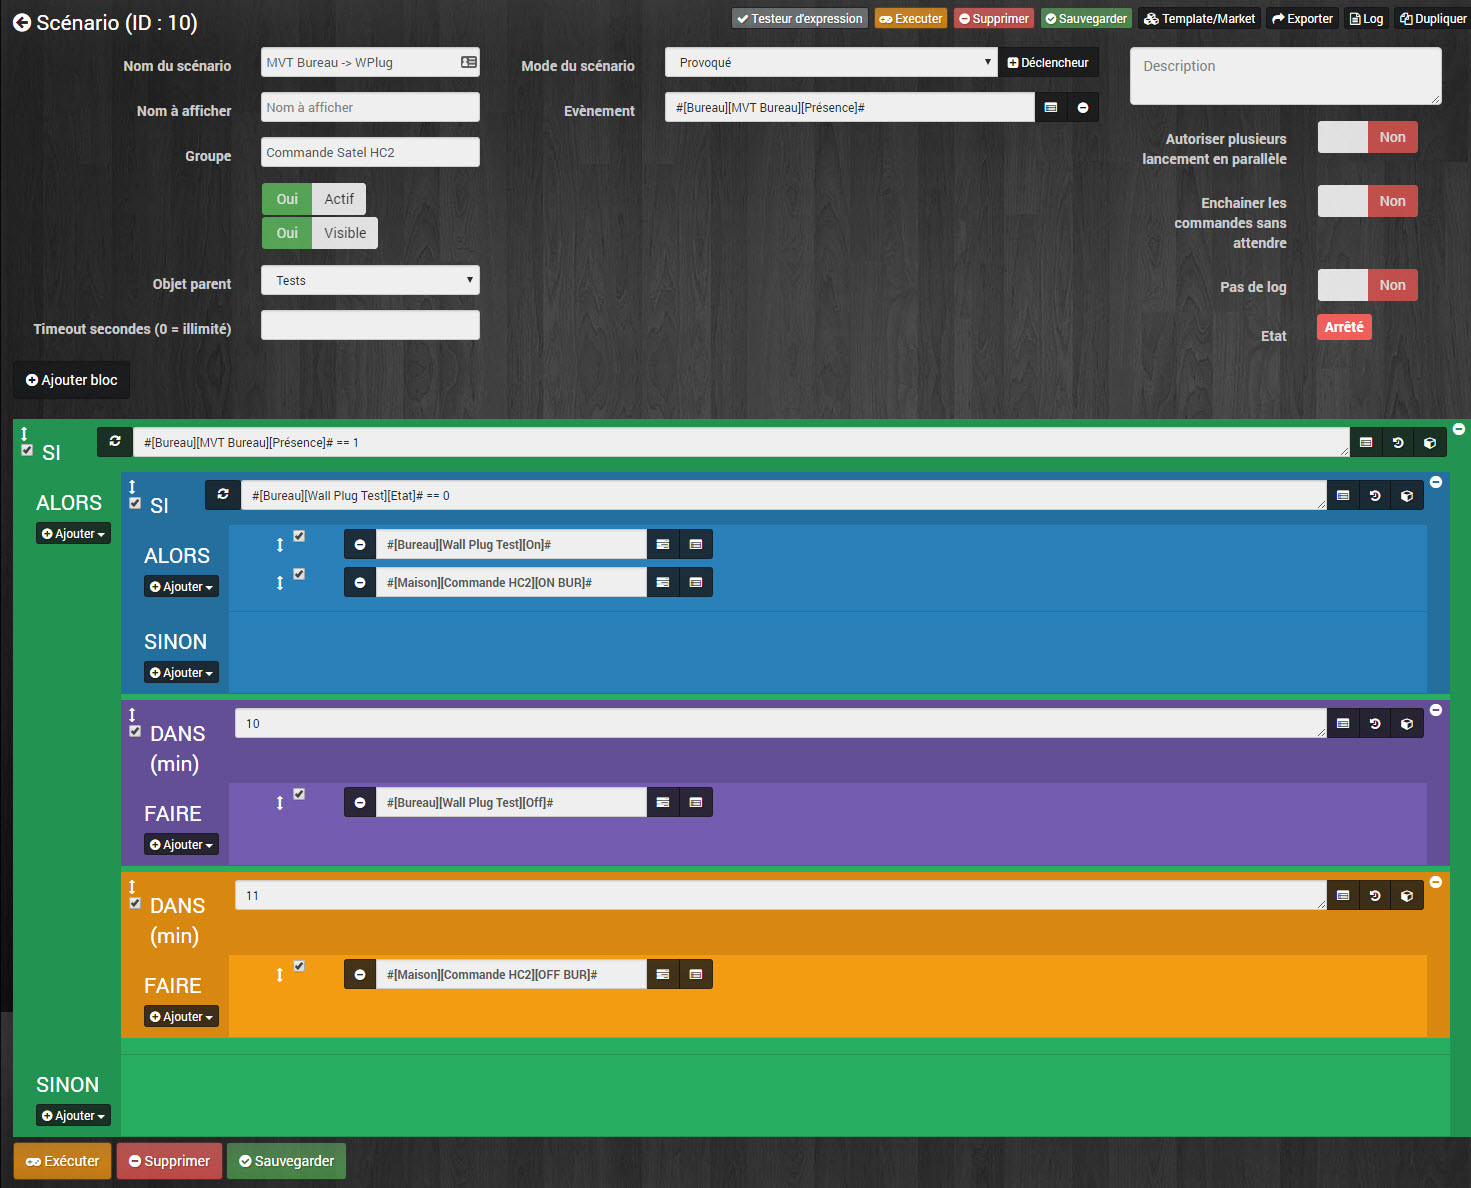The width and height of the screenshot is (1471, 1188).
Task: Click the bottom red Supprimer button
Action: click(169, 1161)
